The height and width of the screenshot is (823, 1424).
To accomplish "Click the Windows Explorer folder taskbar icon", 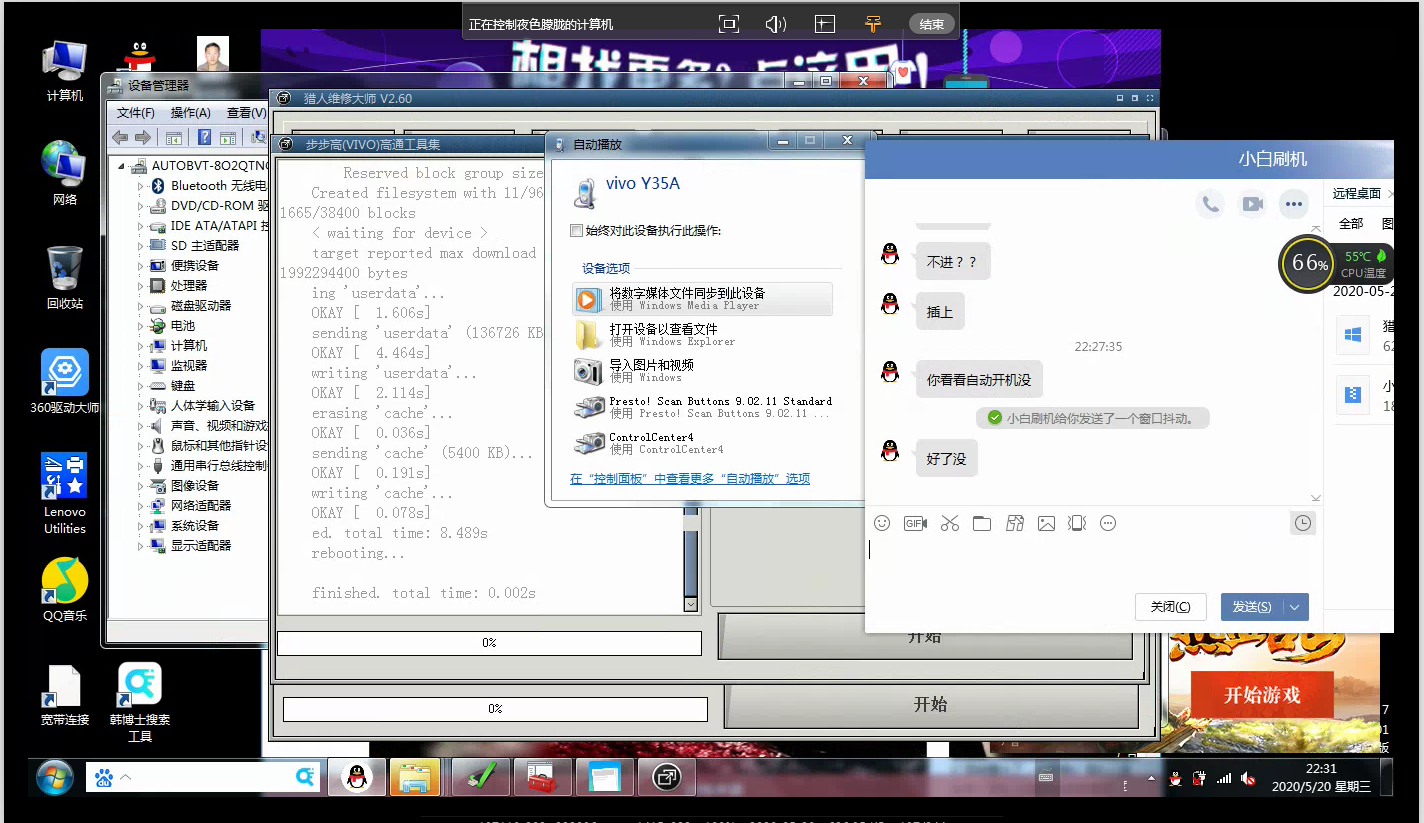I will pyautogui.click(x=415, y=777).
